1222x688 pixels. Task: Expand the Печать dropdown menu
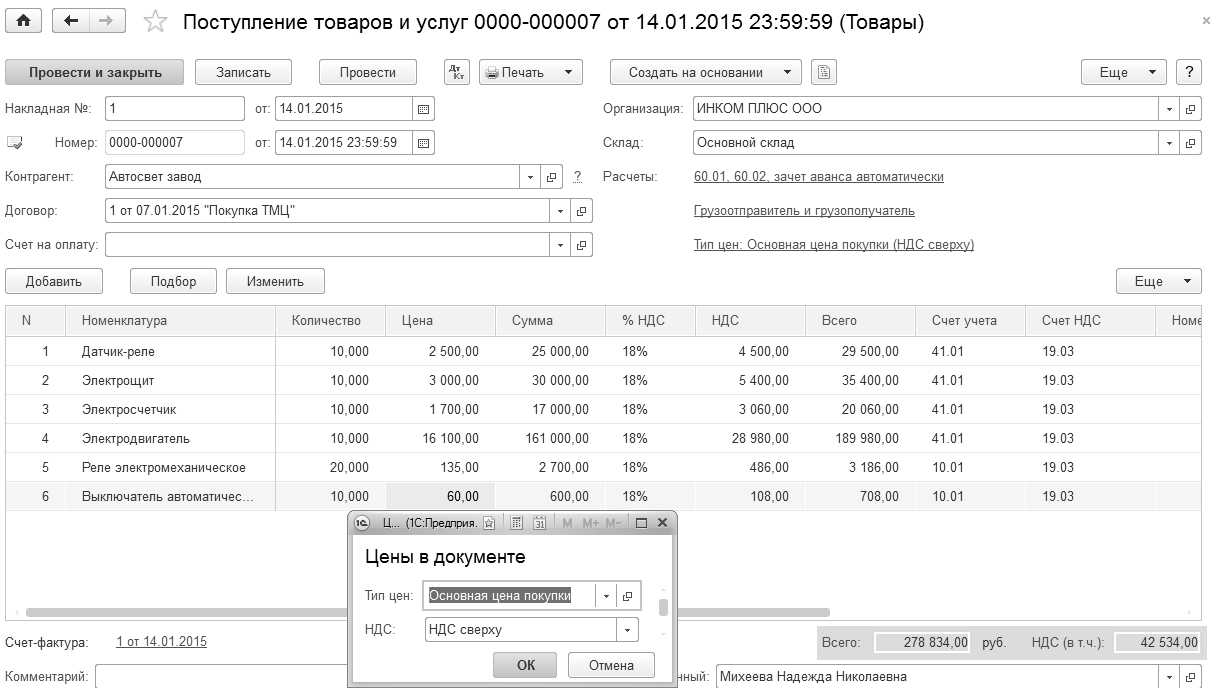pyautogui.click(x=567, y=72)
